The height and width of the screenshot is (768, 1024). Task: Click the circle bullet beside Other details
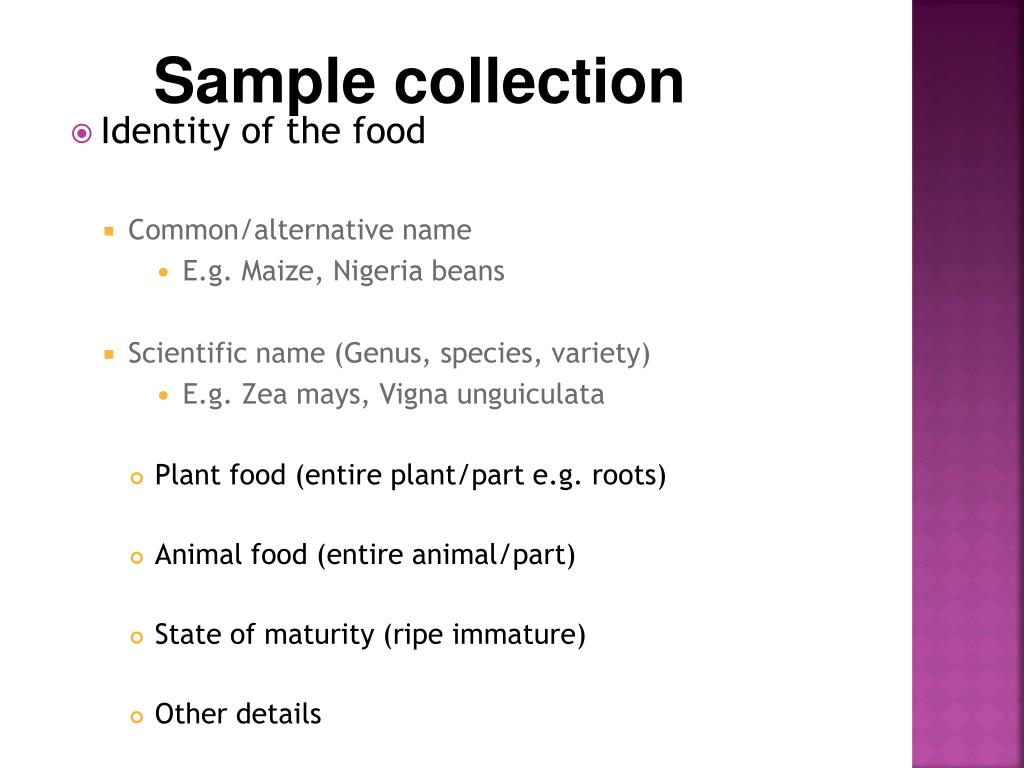tap(136, 717)
